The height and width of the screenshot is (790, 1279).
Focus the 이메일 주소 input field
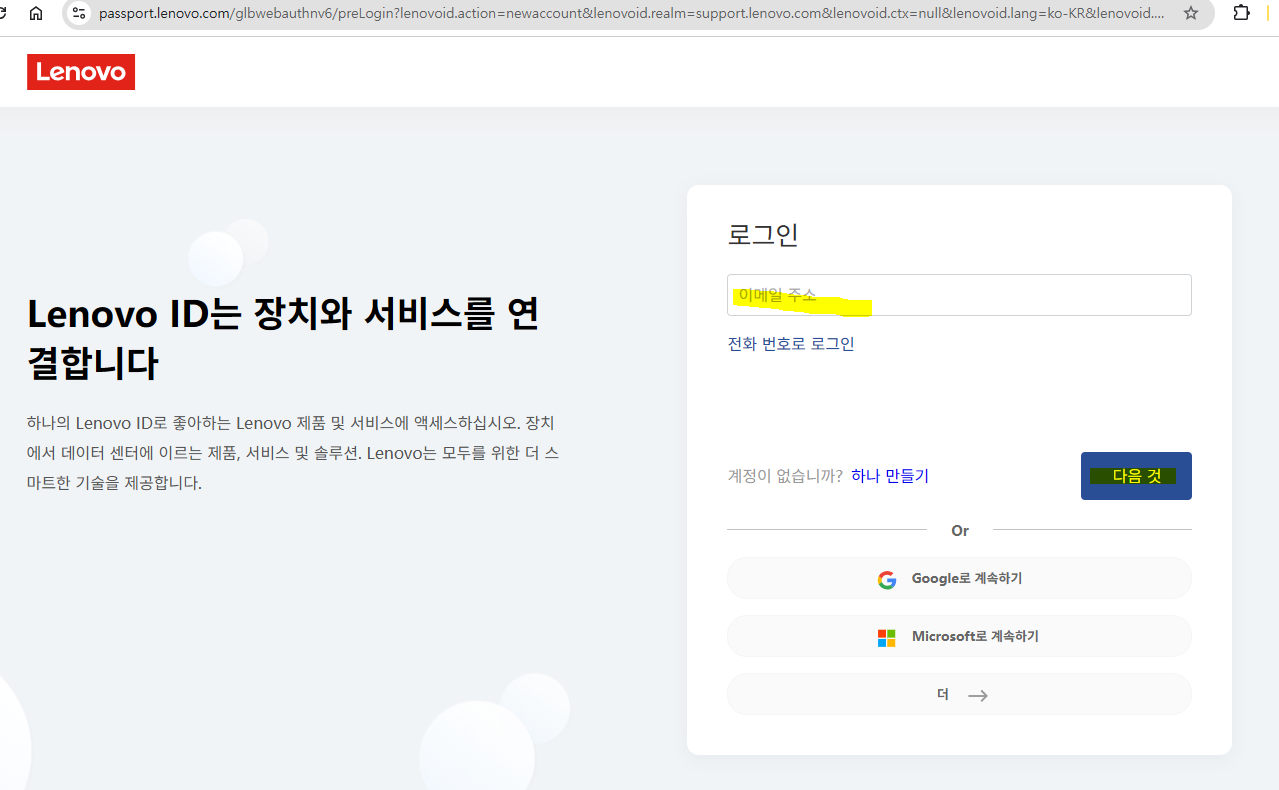click(959, 295)
